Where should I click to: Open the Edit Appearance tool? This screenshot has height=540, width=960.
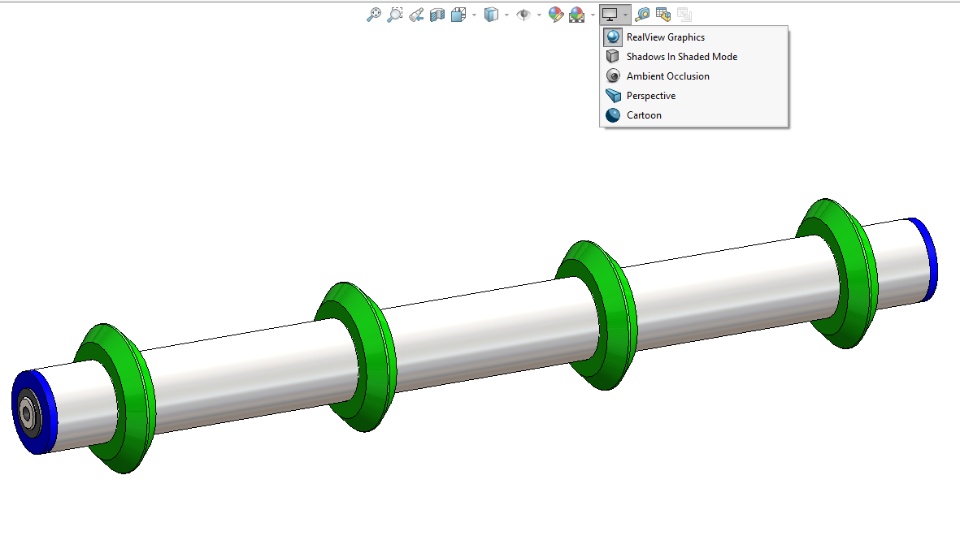tap(555, 15)
